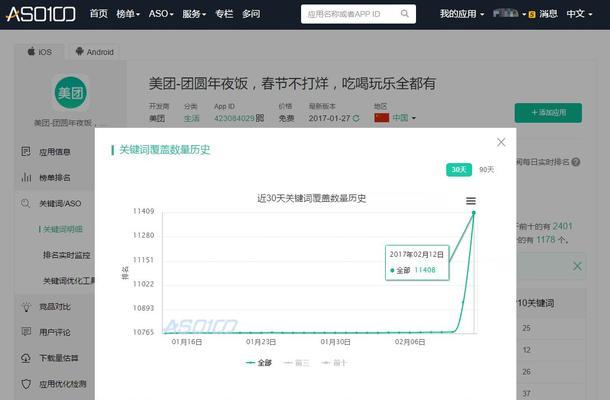Viewport: 610px width, 400px height.
Task: Click the 1178 keyword count link
Action: click(x=545, y=240)
